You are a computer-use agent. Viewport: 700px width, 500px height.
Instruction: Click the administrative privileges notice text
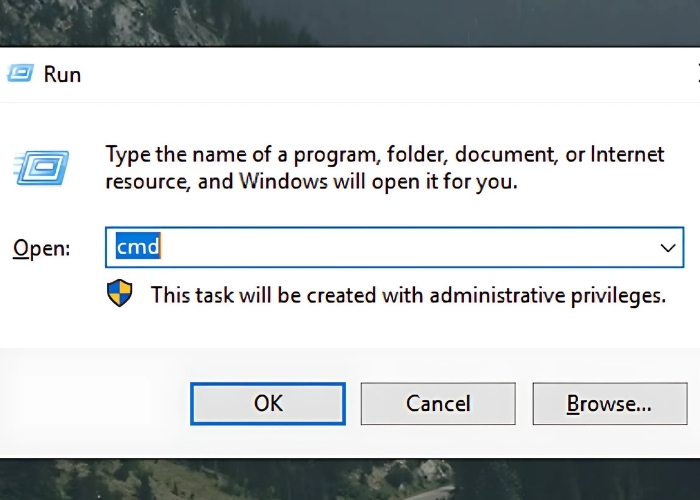click(x=408, y=295)
